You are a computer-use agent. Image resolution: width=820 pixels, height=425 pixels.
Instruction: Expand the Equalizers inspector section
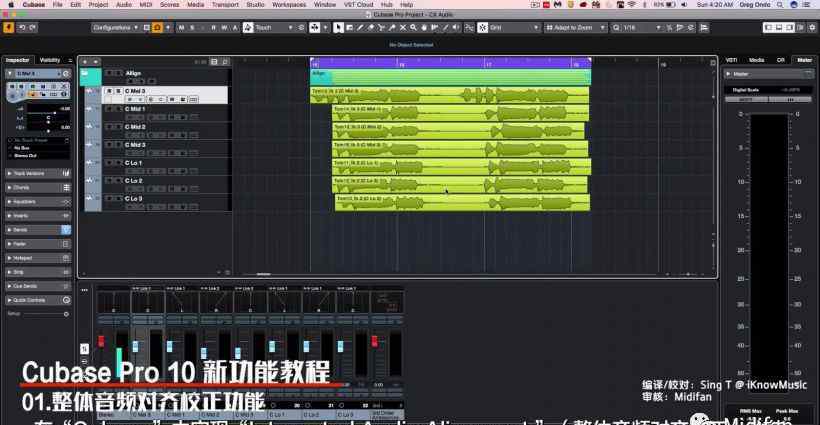click(x=9, y=202)
